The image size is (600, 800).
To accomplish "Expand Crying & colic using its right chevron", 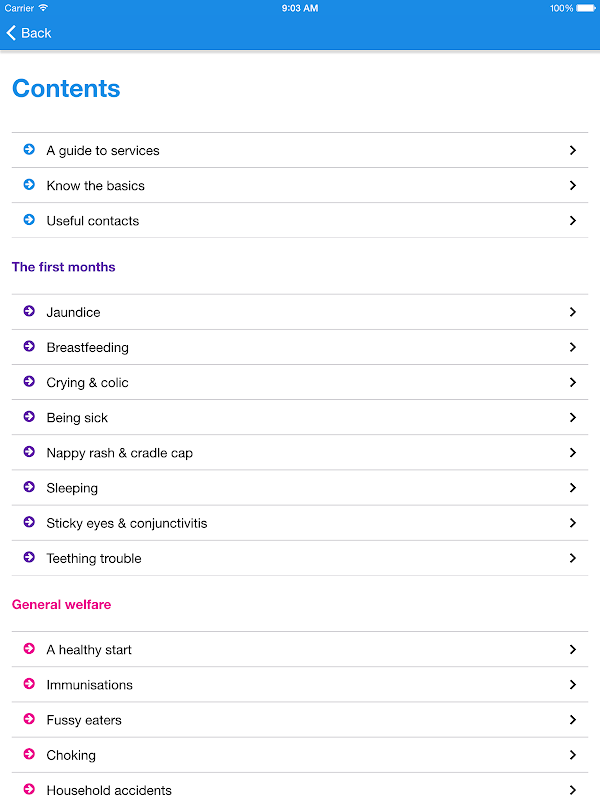I will pyautogui.click(x=573, y=382).
